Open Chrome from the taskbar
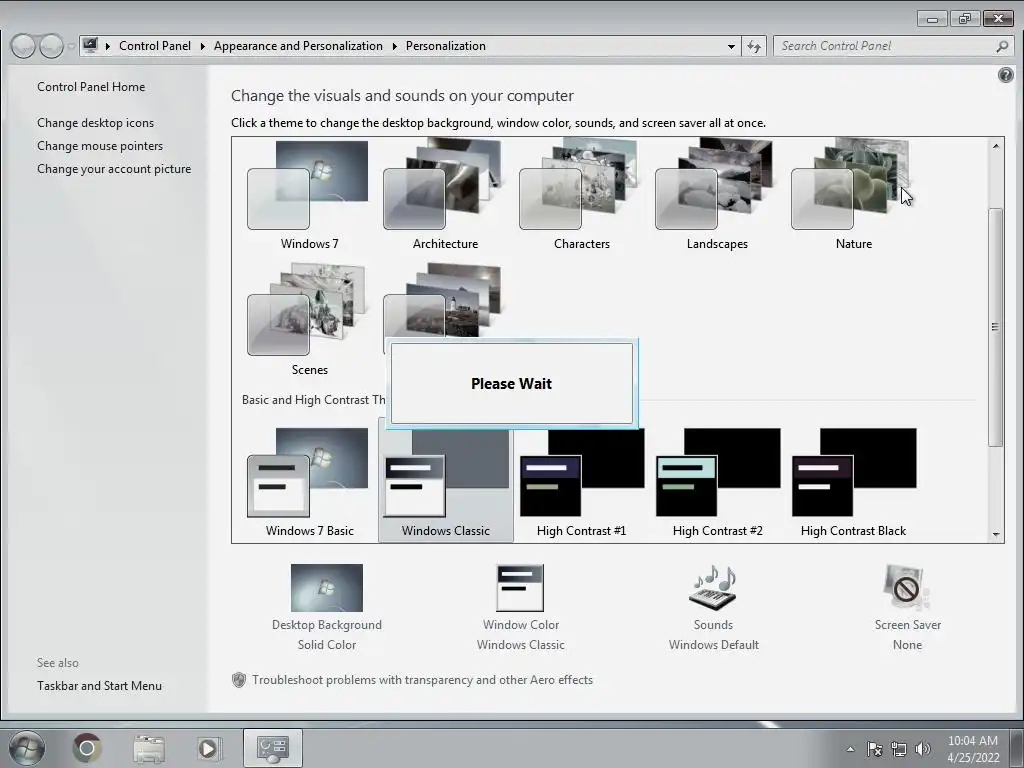The width and height of the screenshot is (1024, 768). pyautogui.click(x=87, y=748)
